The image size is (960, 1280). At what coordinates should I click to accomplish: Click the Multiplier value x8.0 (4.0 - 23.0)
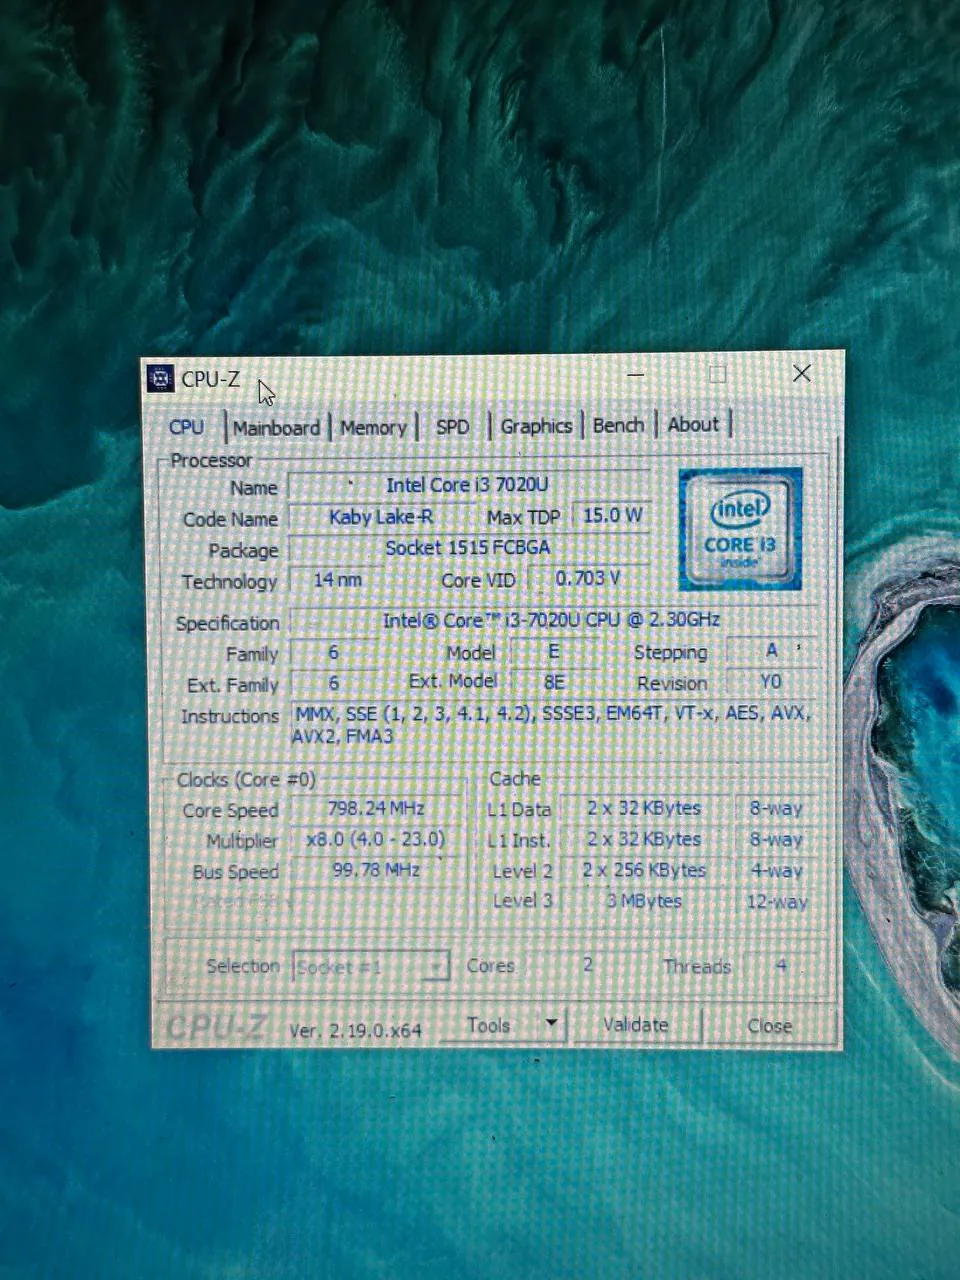click(x=376, y=839)
